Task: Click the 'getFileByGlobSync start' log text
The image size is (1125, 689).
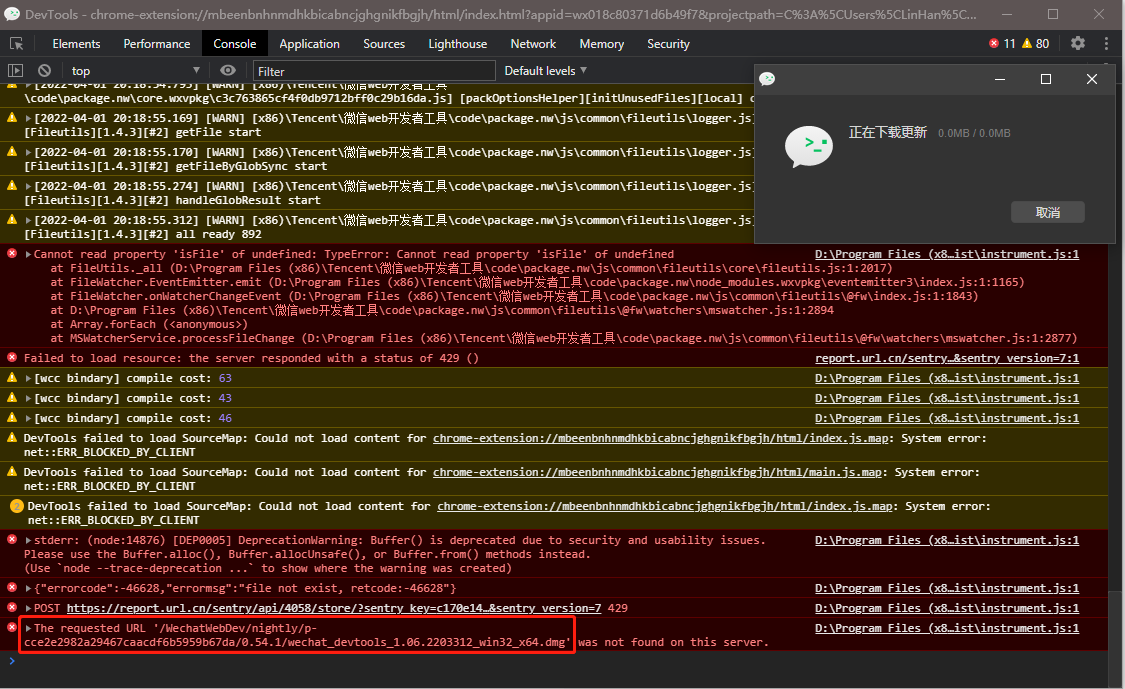Action: tap(251, 167)
